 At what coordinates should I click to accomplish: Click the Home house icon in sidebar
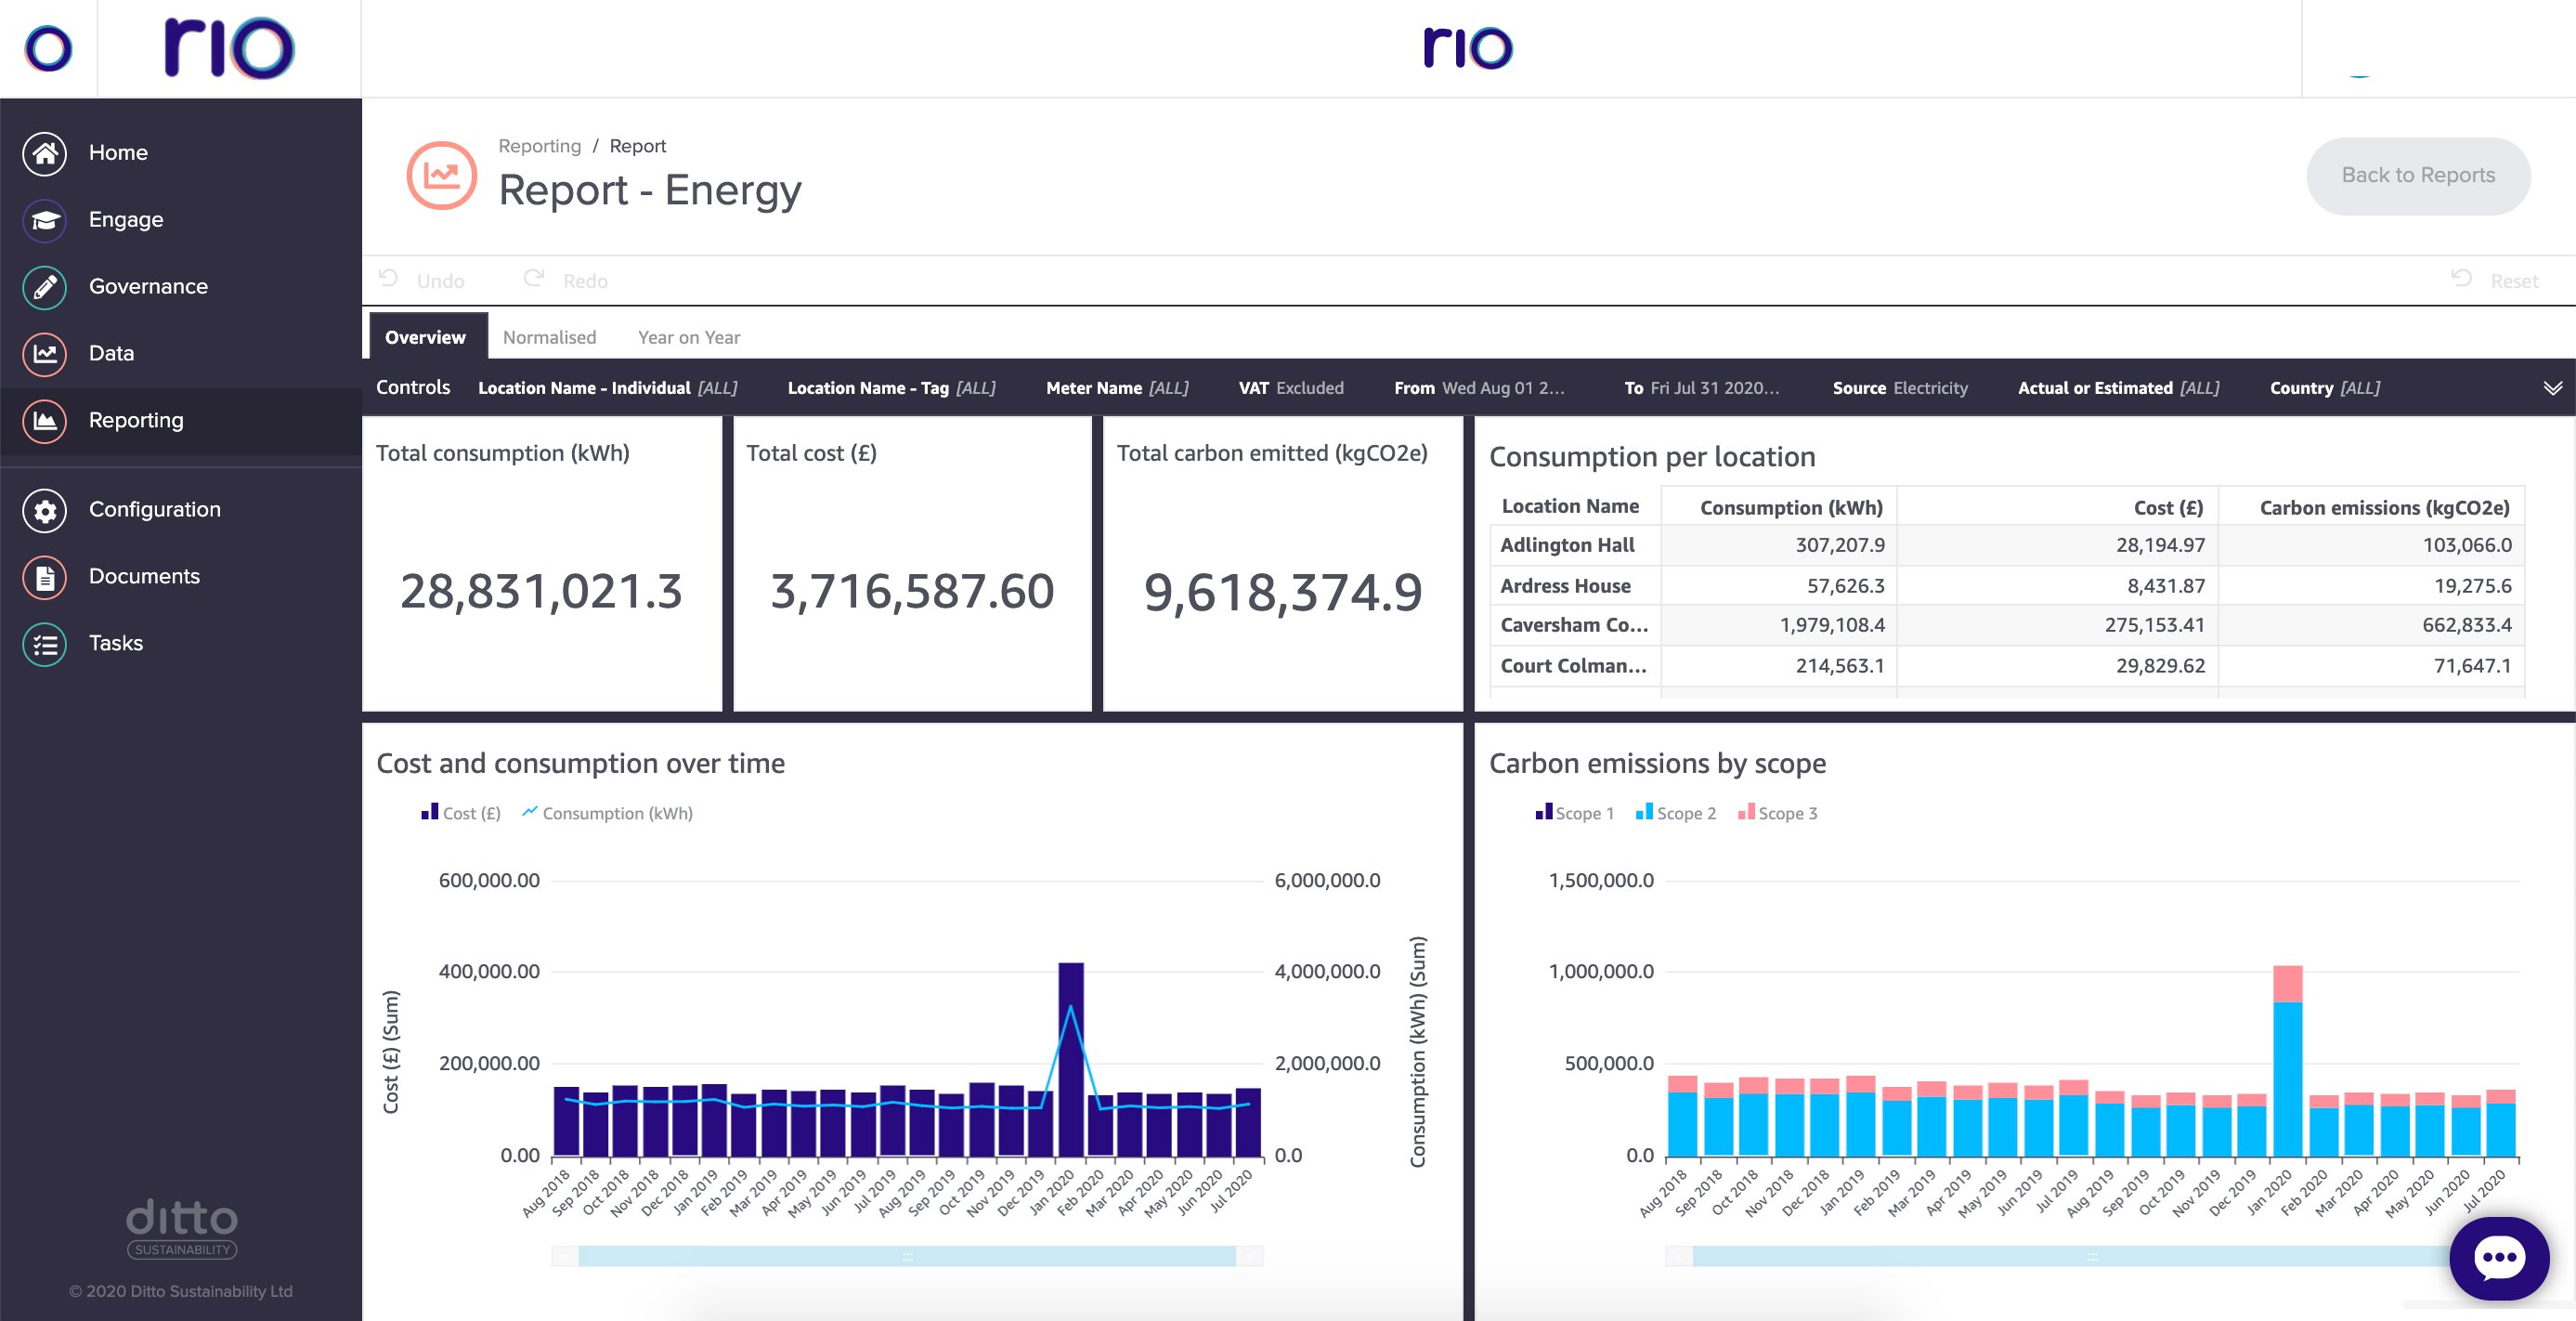pyautogui.click(x=44, y=153)
